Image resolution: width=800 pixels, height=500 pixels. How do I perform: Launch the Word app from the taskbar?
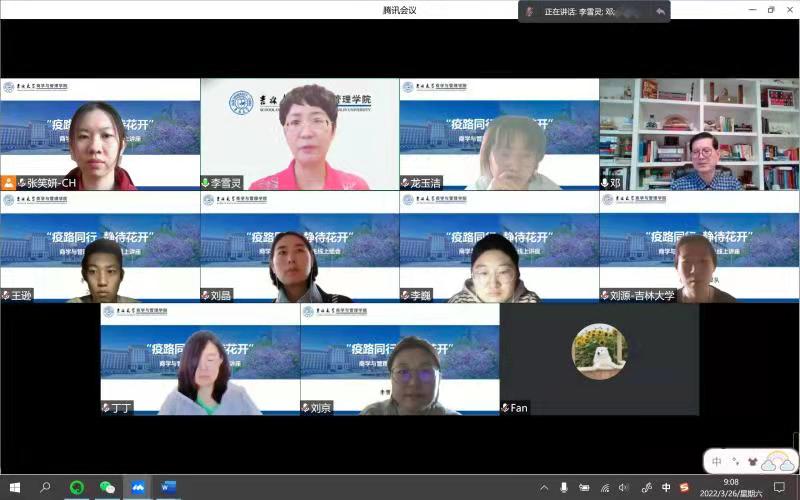[168, 487]
